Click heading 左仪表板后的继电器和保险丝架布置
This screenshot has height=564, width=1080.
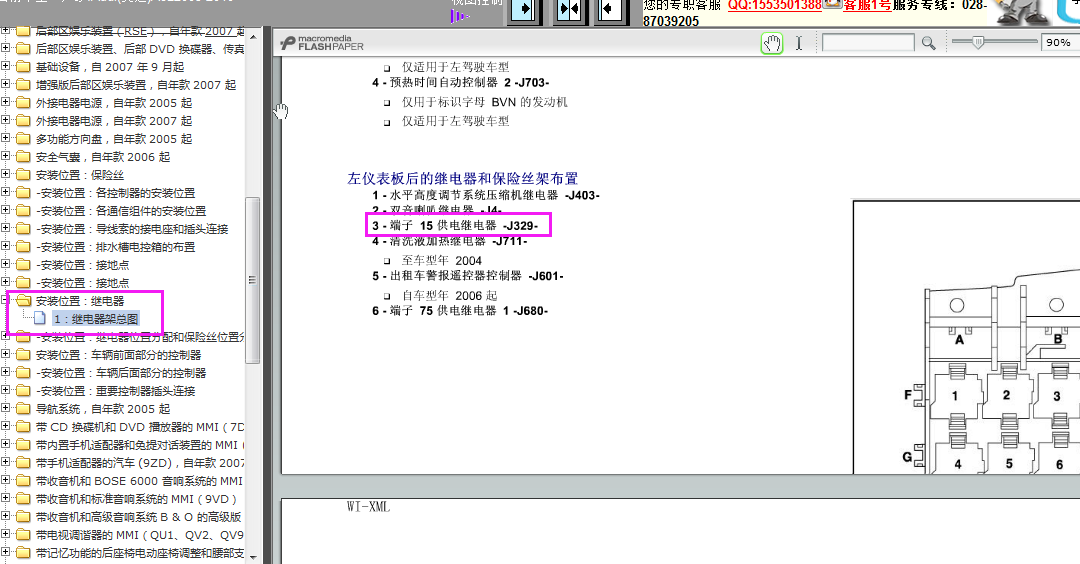(463, 178)
